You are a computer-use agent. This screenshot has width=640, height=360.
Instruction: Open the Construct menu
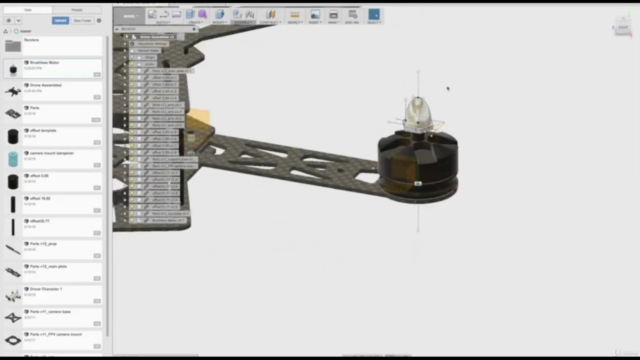tap(270, 22)
